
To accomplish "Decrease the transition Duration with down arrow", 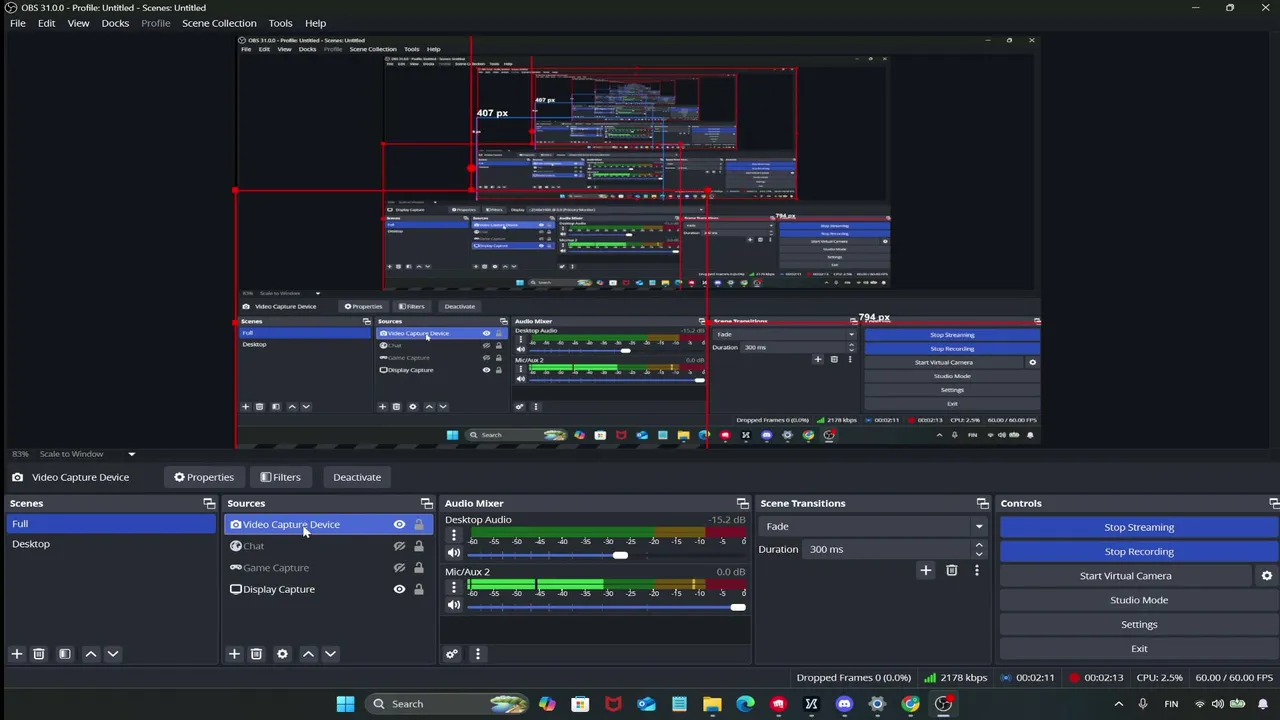I will 979,554.
